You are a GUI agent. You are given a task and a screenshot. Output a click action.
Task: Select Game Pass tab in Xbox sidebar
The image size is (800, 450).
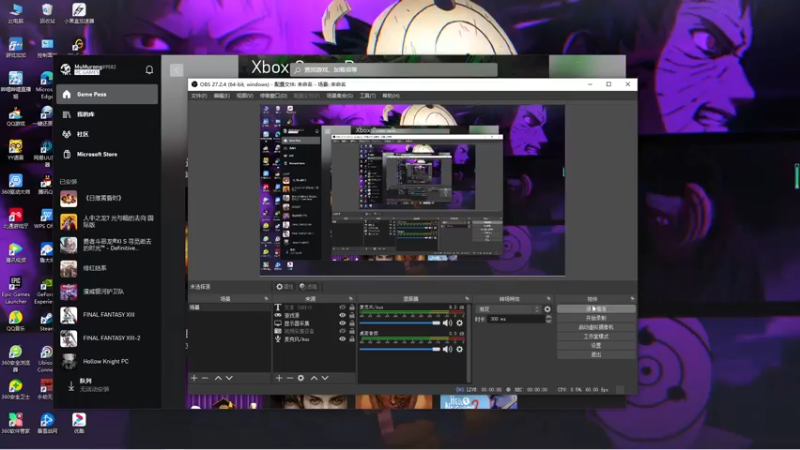click(x=107, y=94)
